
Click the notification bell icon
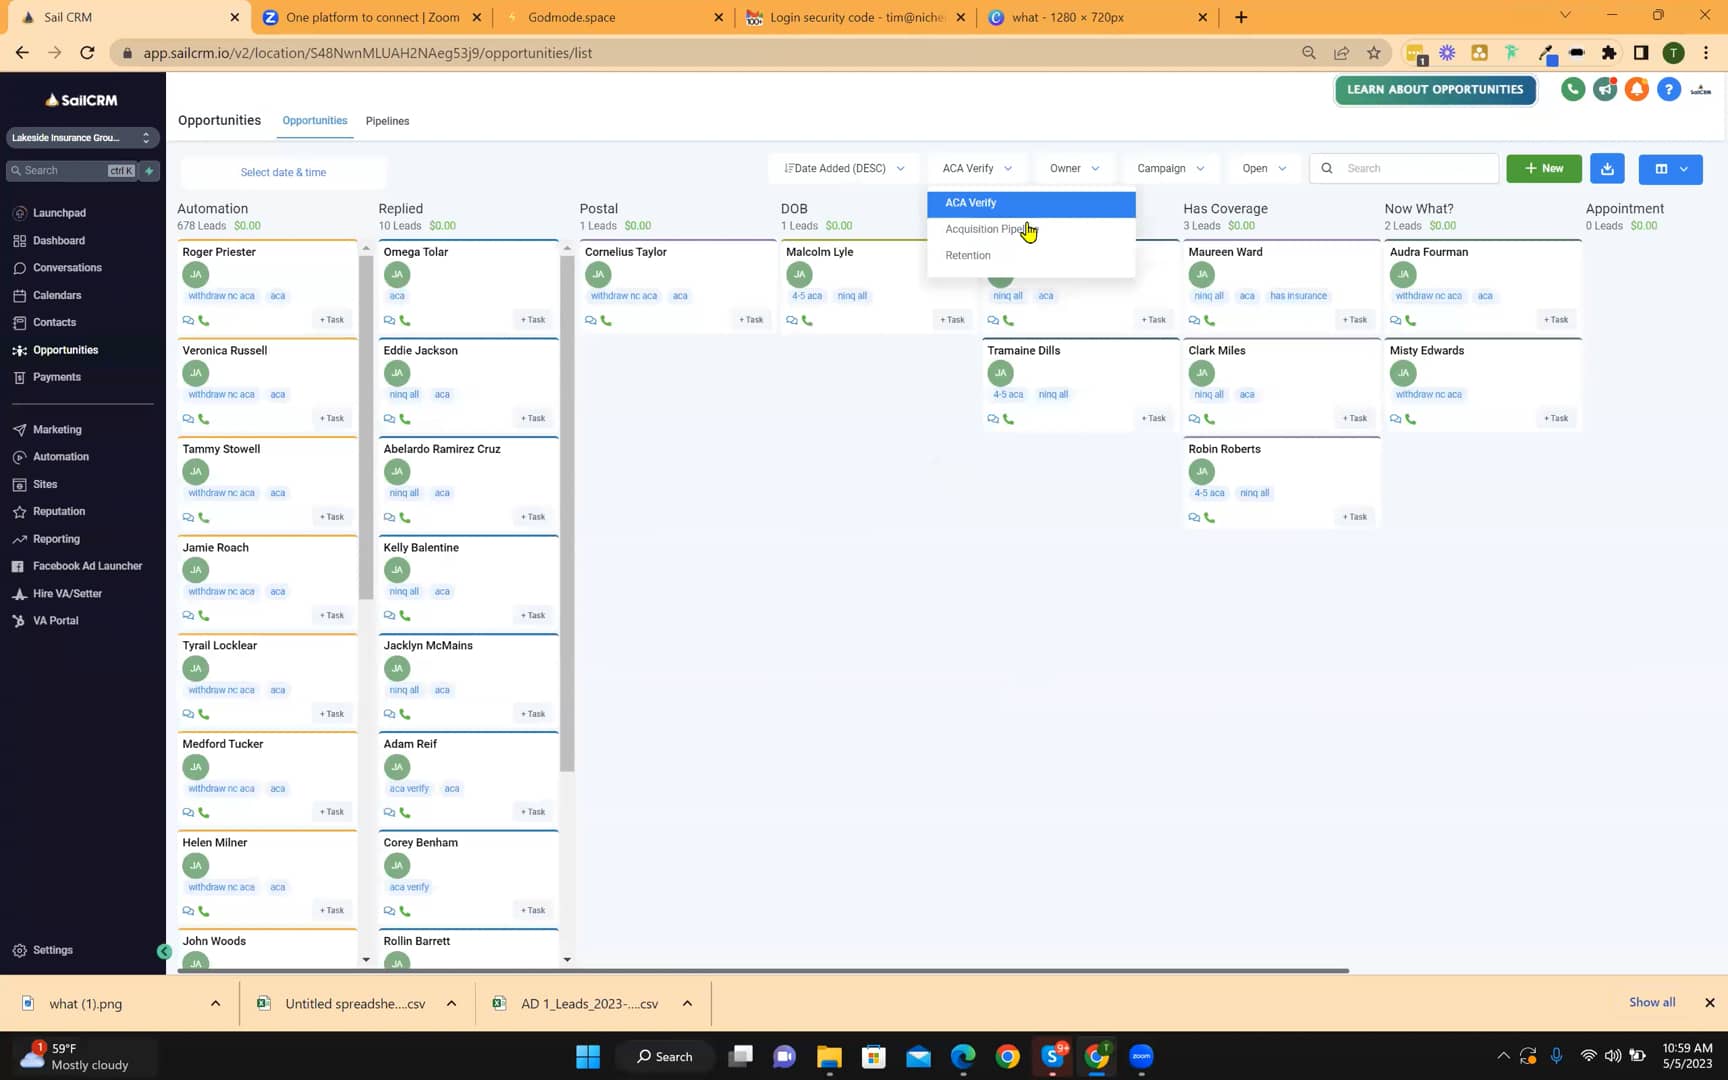[1636, 89]
